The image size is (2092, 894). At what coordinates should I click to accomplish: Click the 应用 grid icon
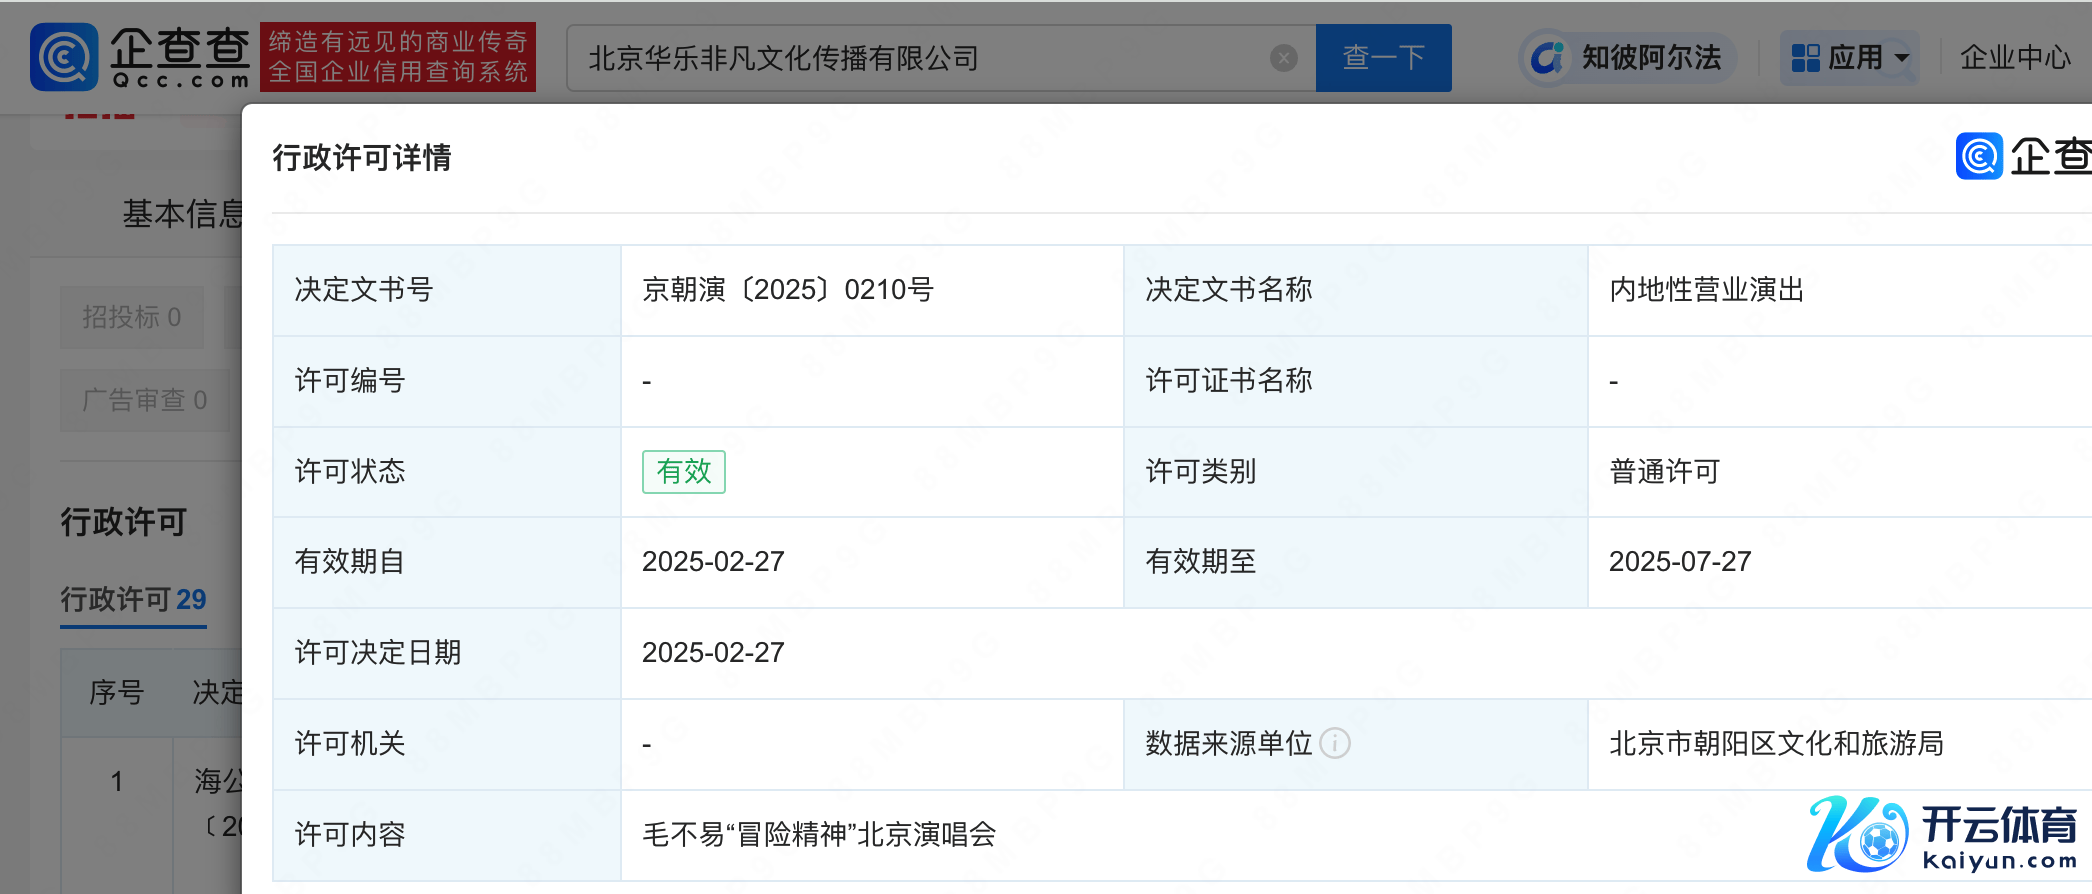click(1805, 58)
